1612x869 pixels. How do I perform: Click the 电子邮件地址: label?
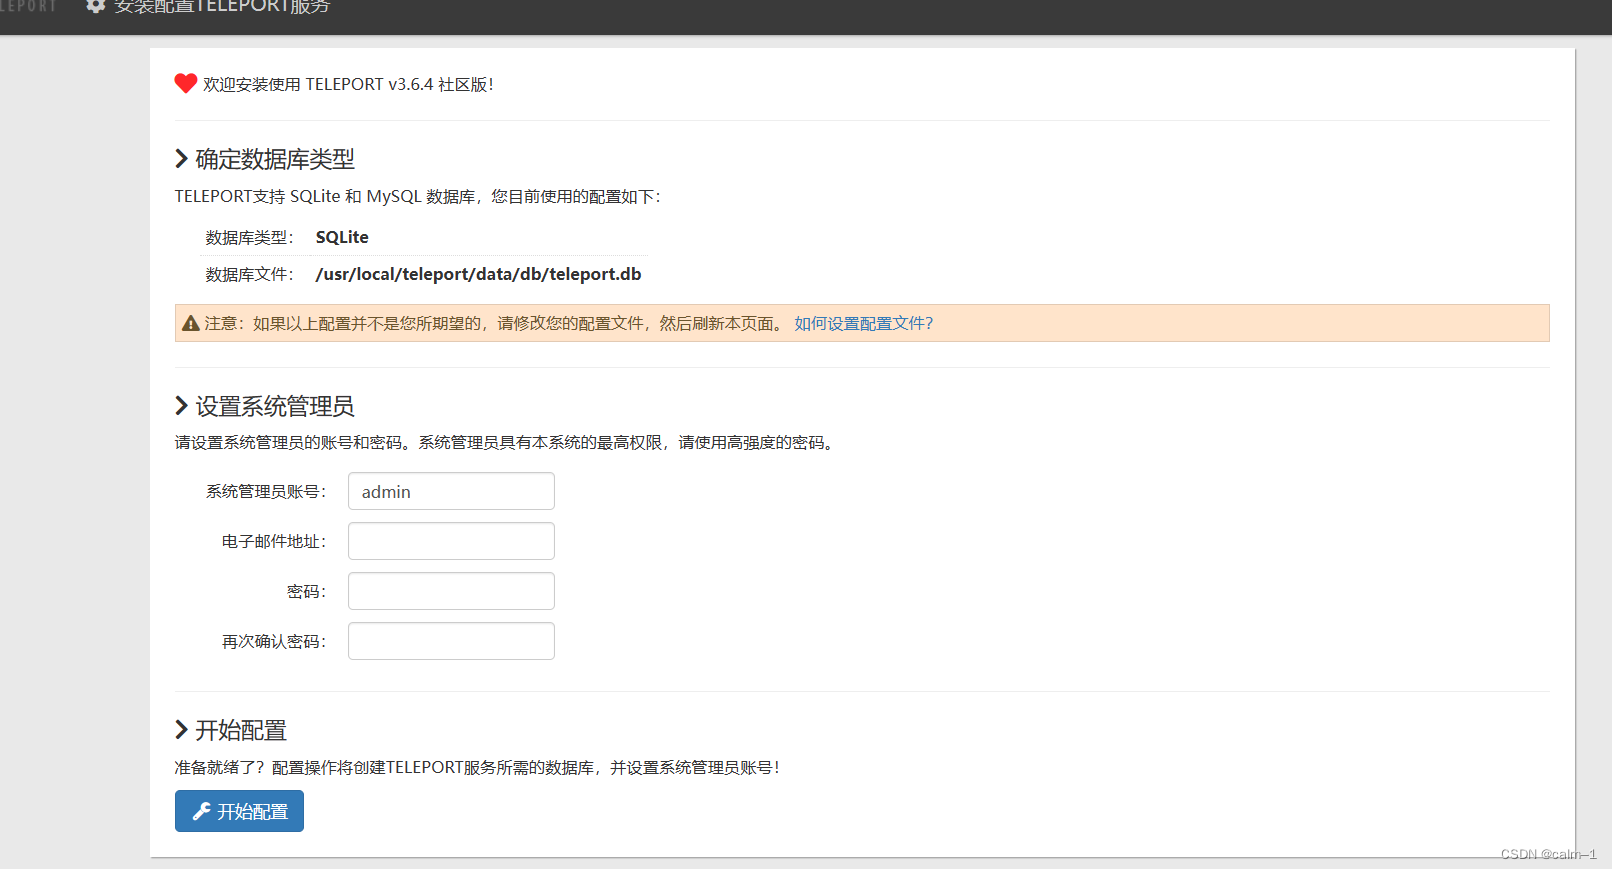click(274, 541)
